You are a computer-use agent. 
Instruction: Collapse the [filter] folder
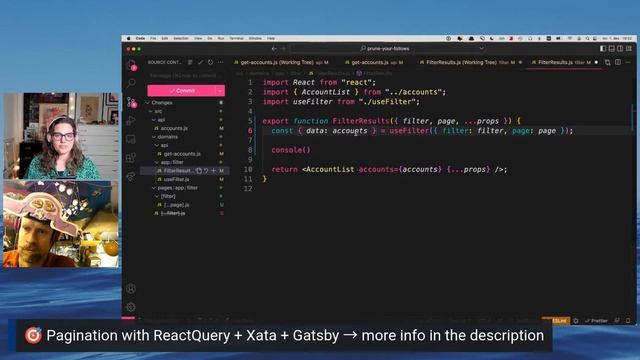157,197
